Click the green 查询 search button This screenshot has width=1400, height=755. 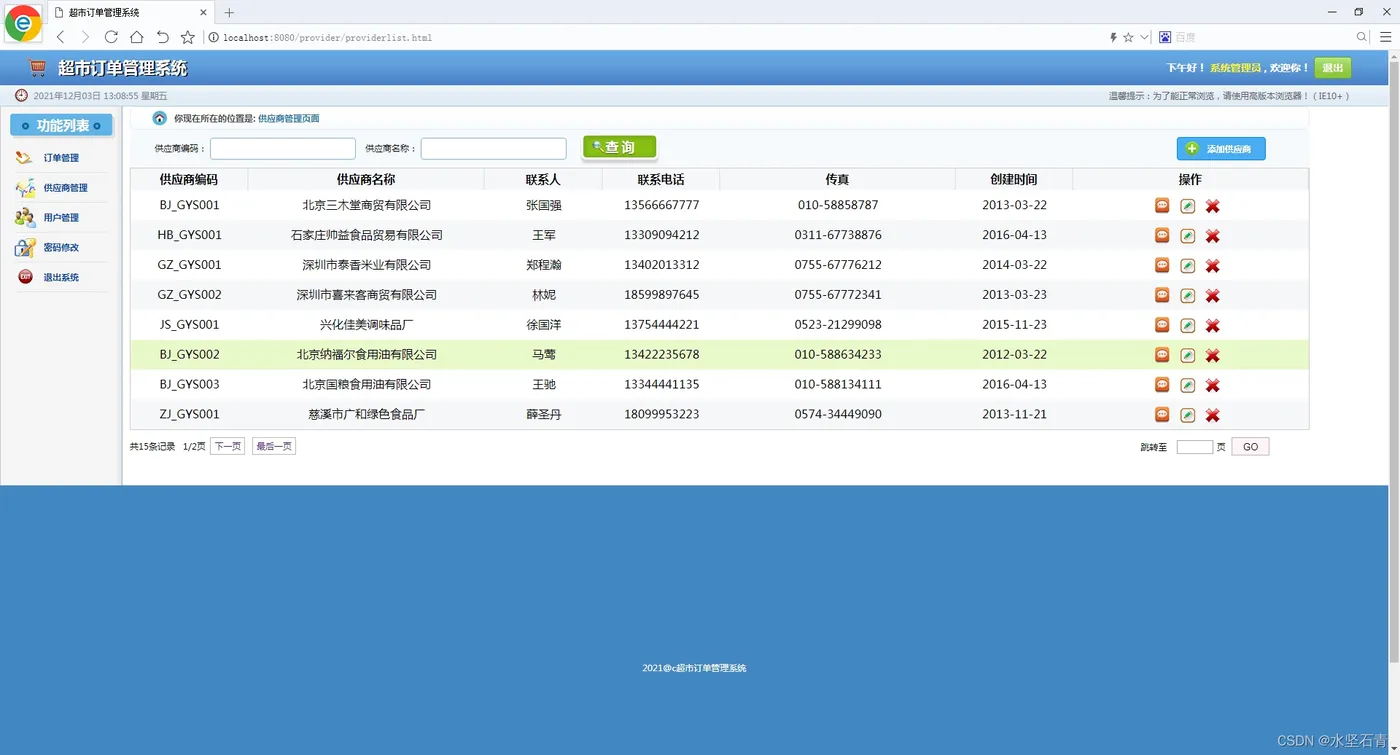click(619, 147)
